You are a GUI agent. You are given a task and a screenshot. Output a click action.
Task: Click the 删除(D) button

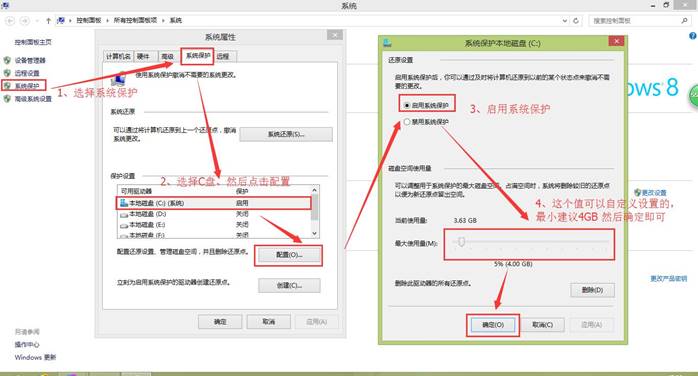point(592,290)
